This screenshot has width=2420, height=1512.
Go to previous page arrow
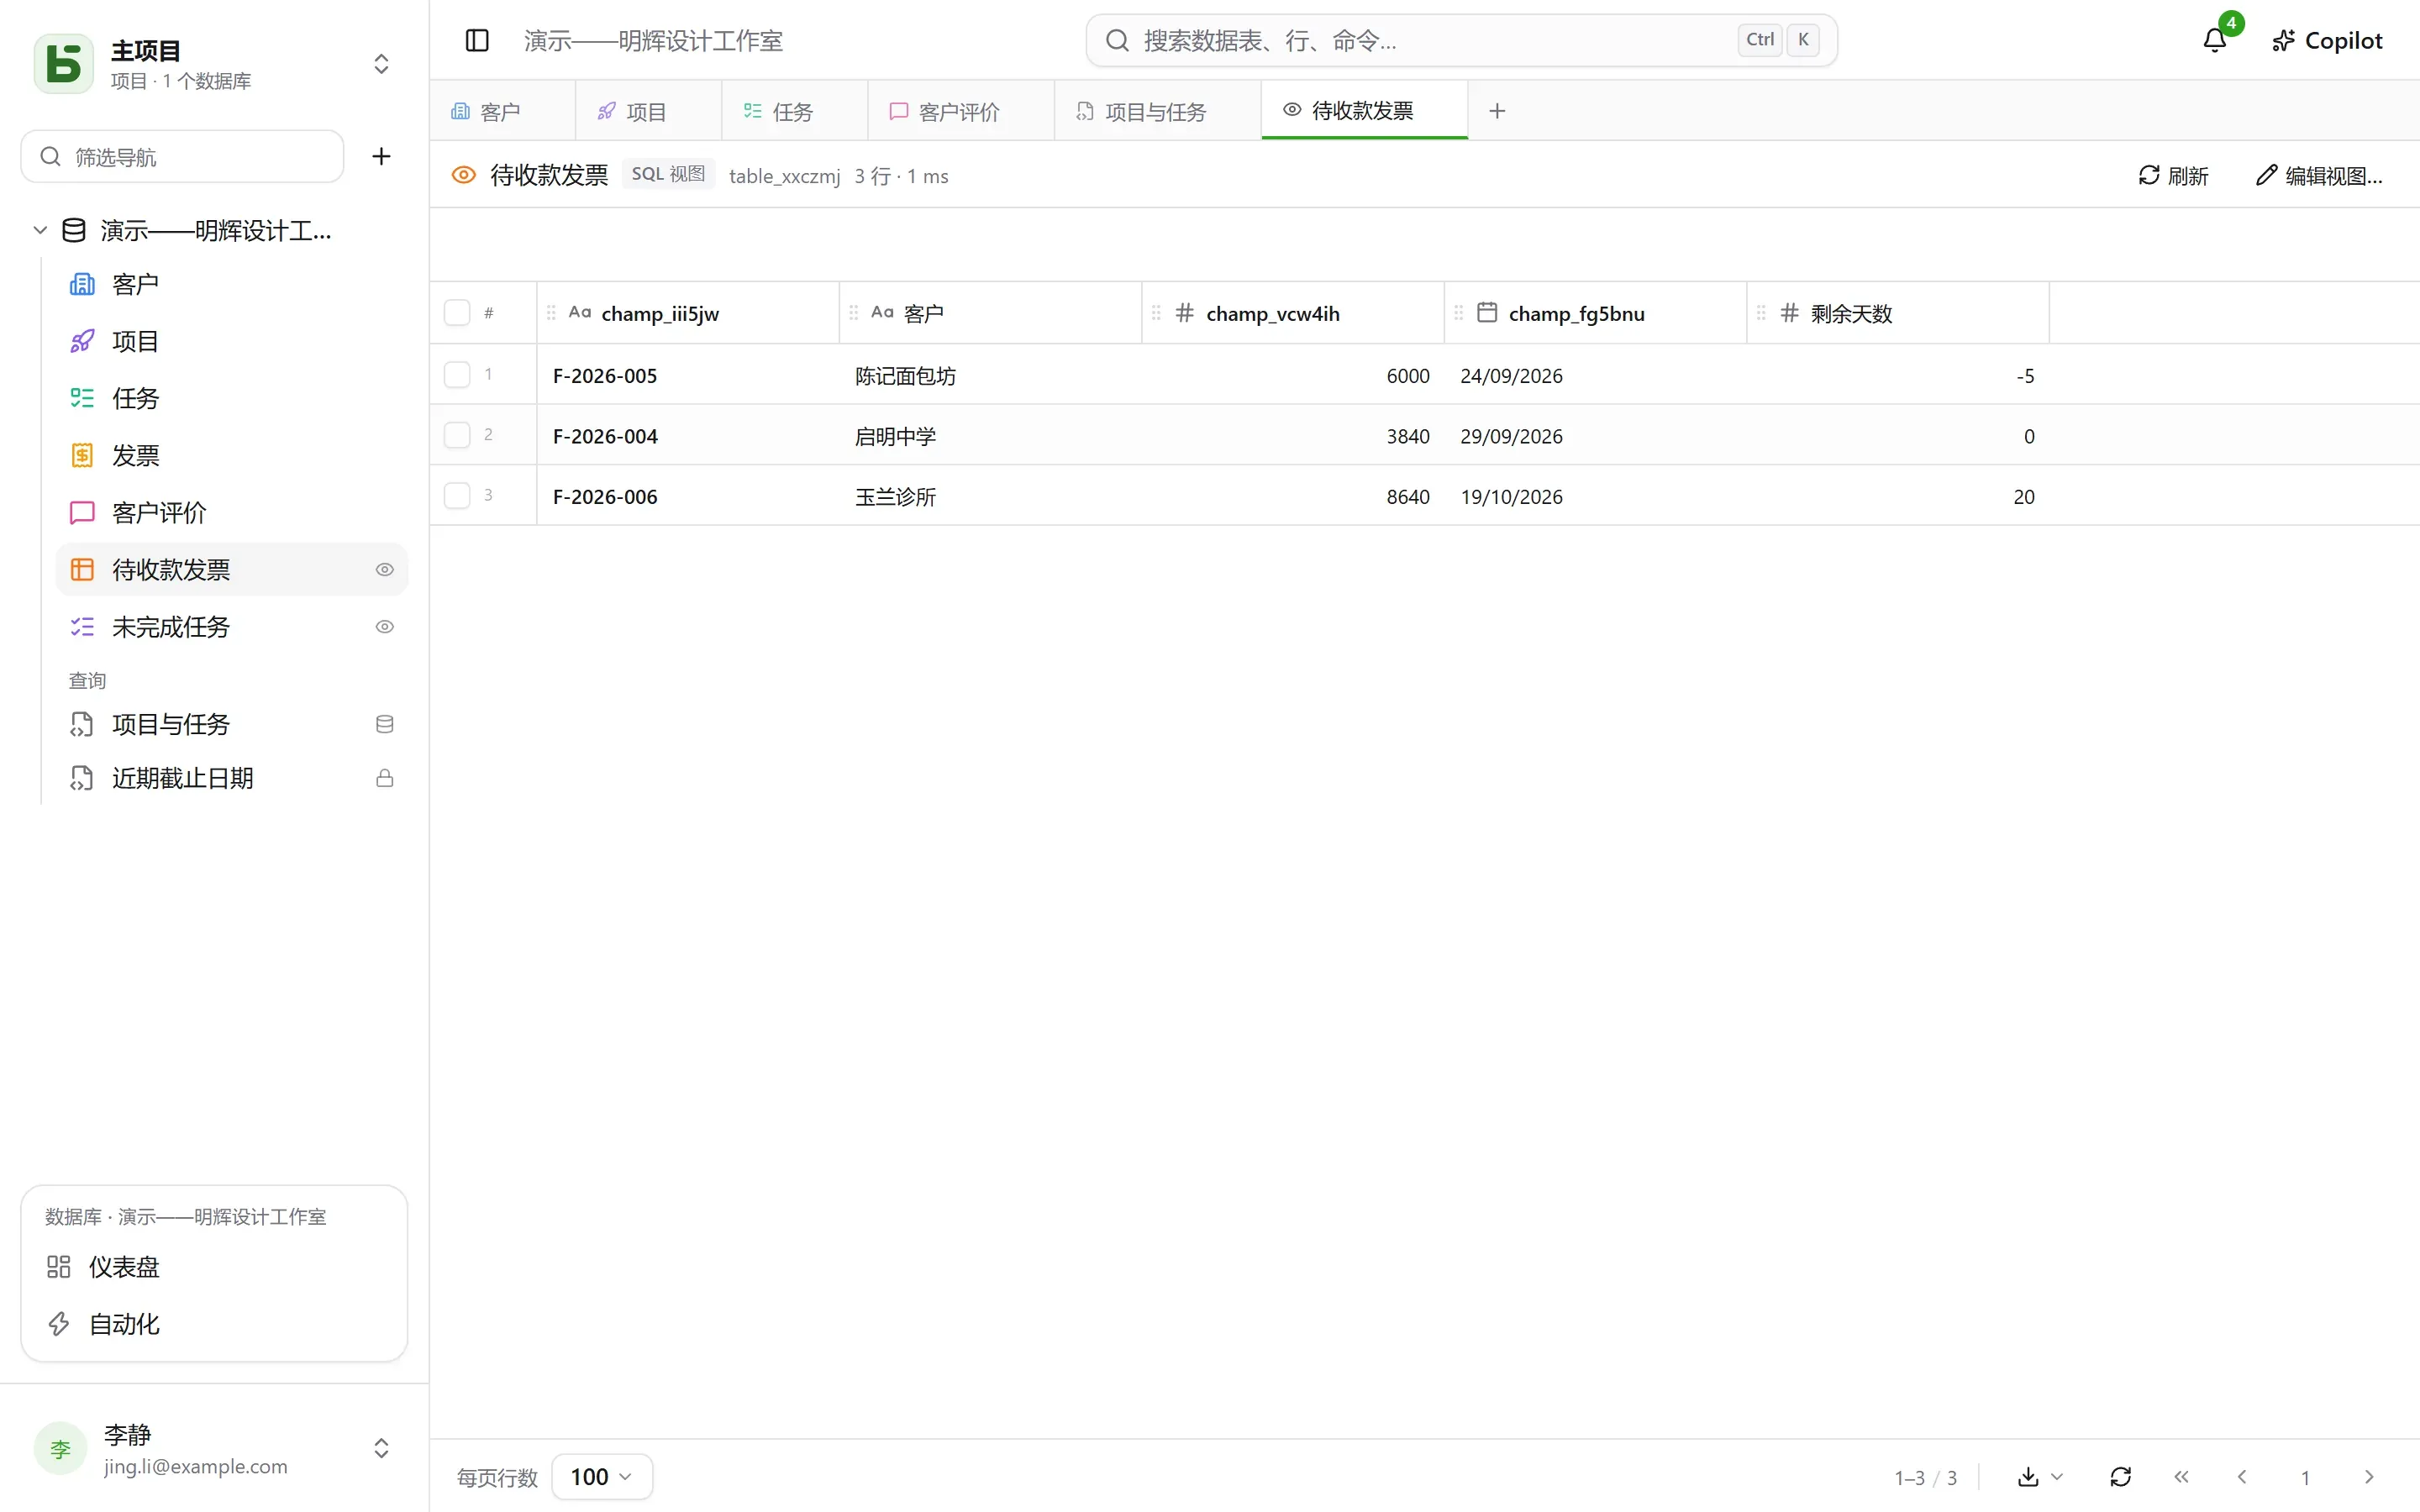click(2242, 1476)
